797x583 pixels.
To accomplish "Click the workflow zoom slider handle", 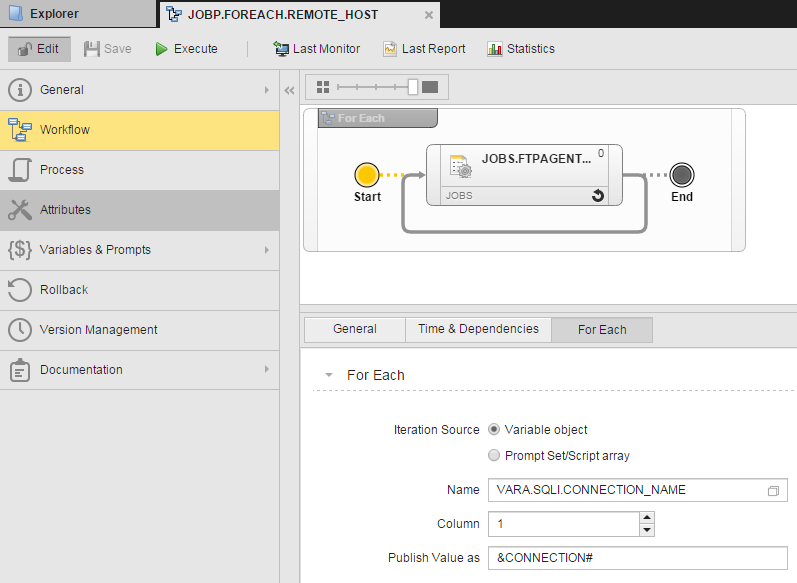I will pyautogui.click(x=413, y=87).
